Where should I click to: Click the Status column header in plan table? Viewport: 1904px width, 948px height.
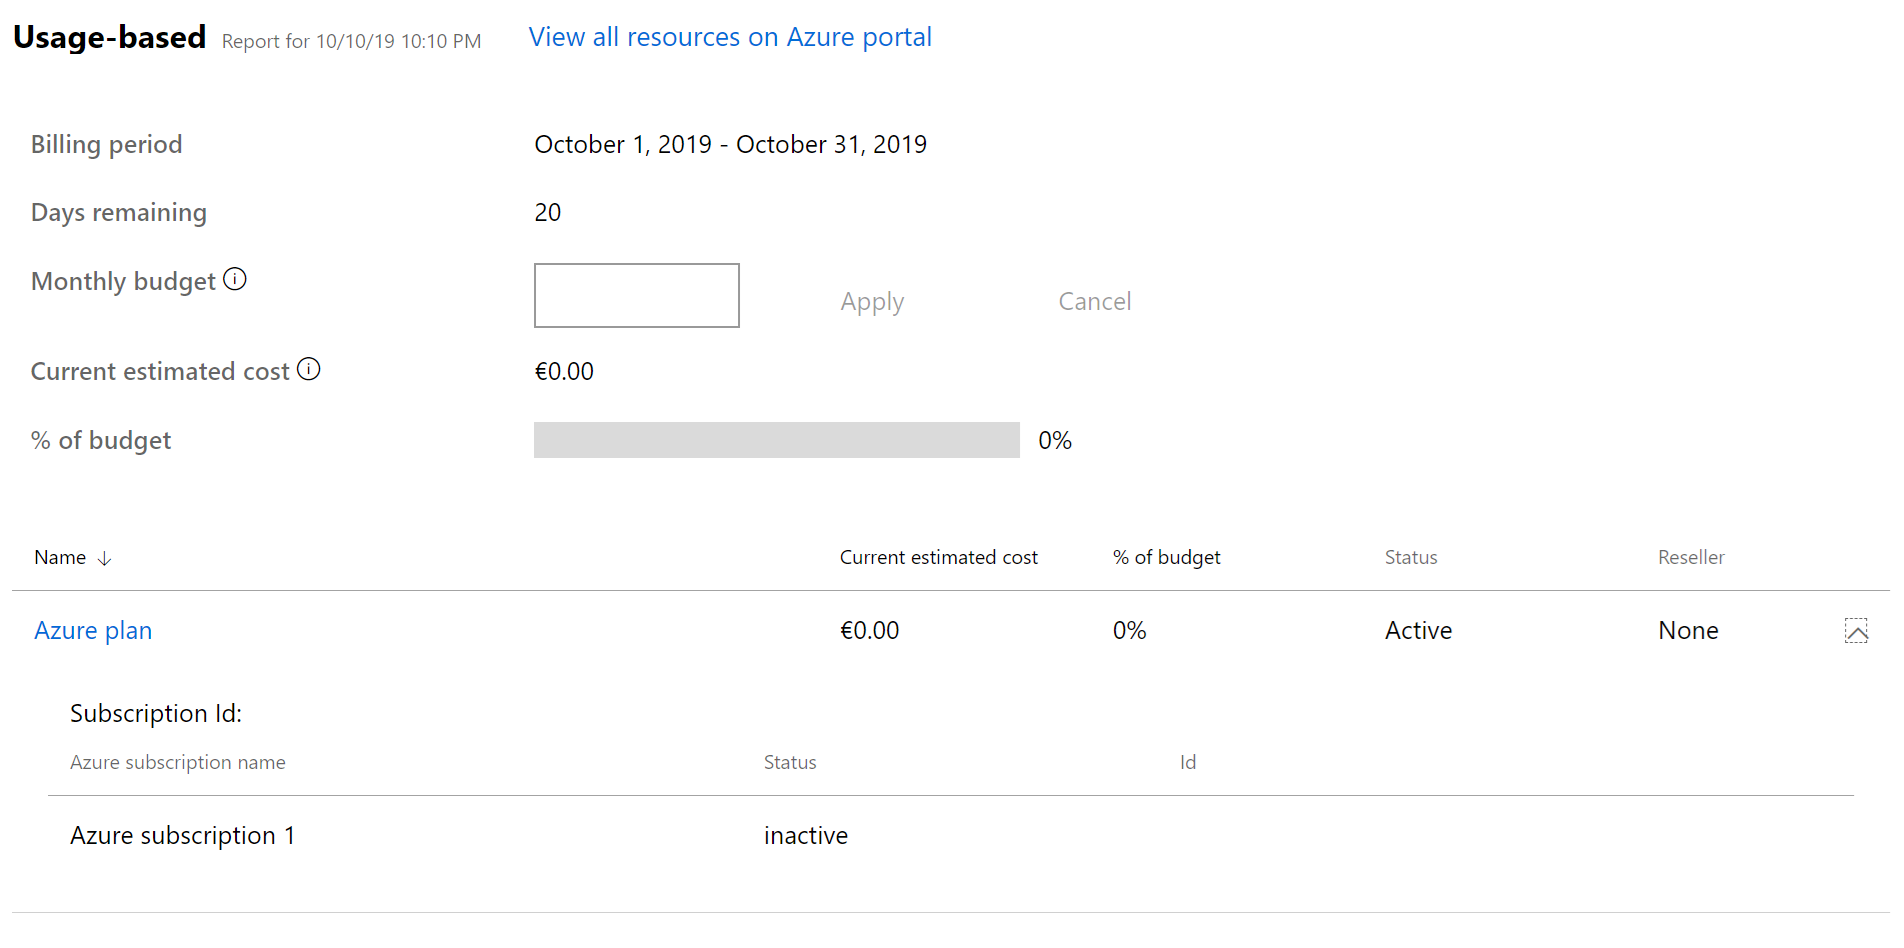click(1410, 558)
